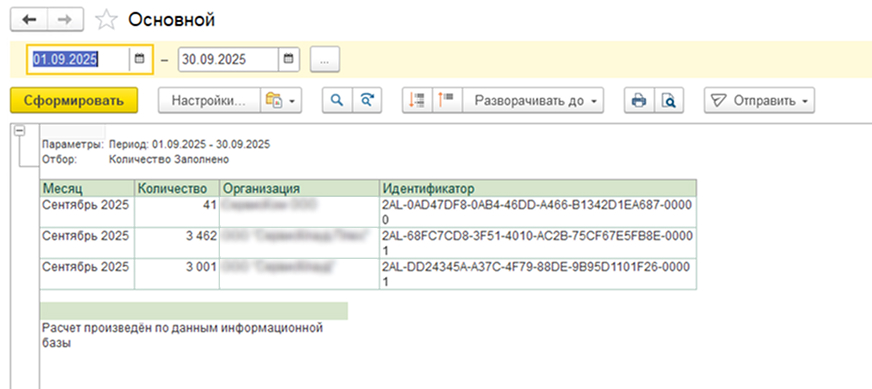This screenshot has height=389, width=872.
Task: Open print preview icon
Action: tap(669, 101)
